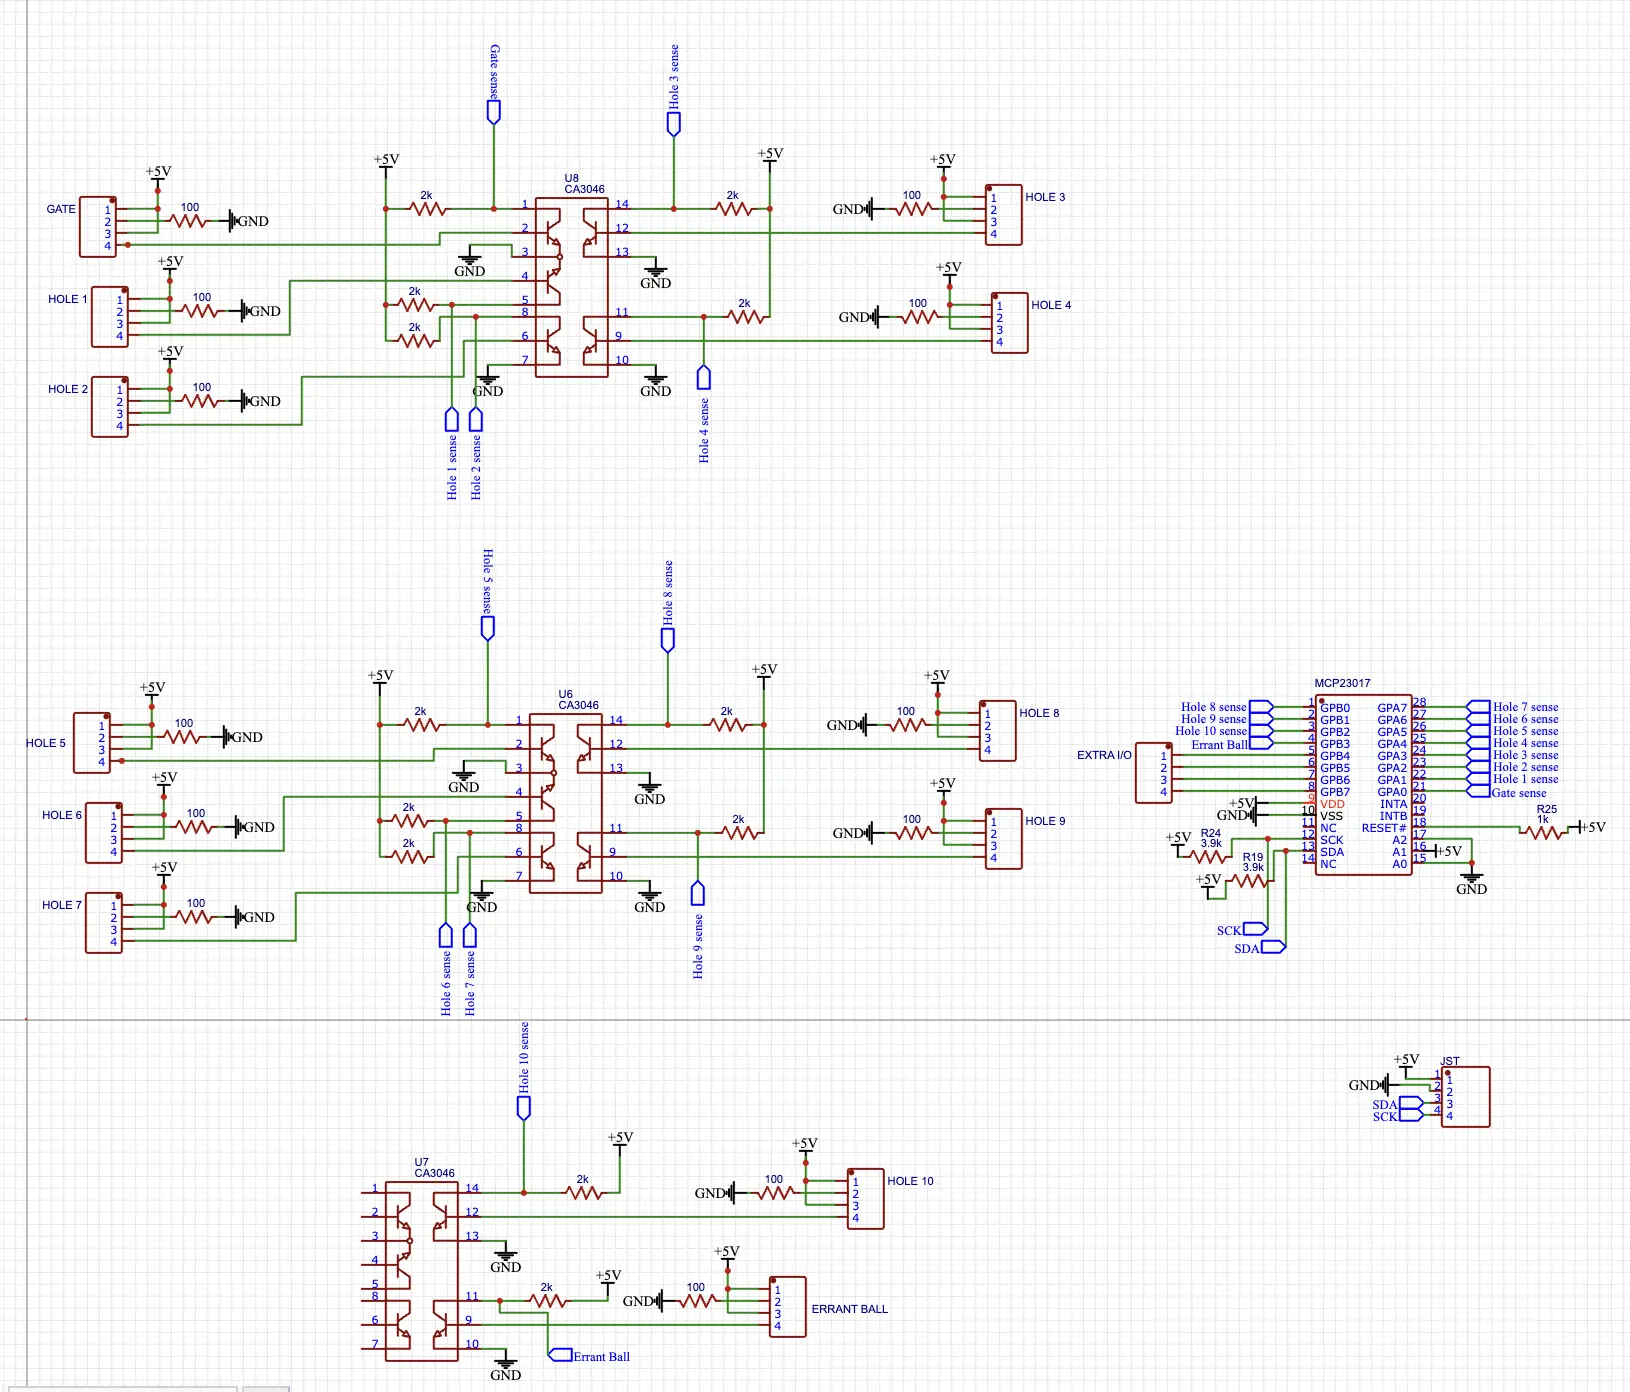Select the HOLE 1 connector

[109, 317]
